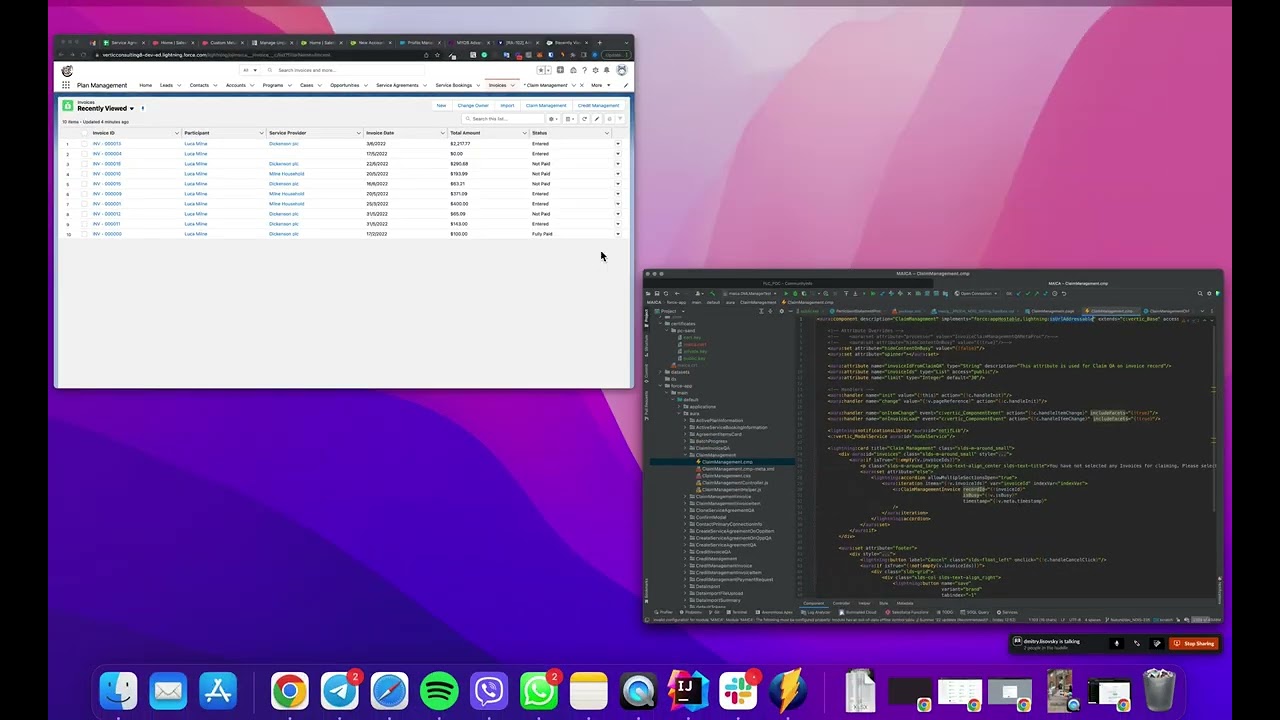Click the Search this list field
This screenshot has height=720, width=1280.
point(503,119)
